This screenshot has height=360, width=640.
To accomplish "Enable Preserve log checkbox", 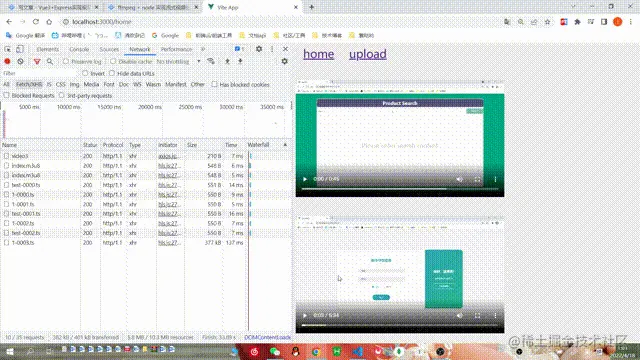I will tap(66, 61).
